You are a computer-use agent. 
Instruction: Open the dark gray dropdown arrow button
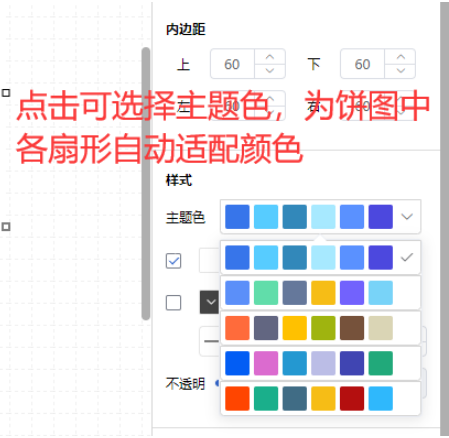209,302
